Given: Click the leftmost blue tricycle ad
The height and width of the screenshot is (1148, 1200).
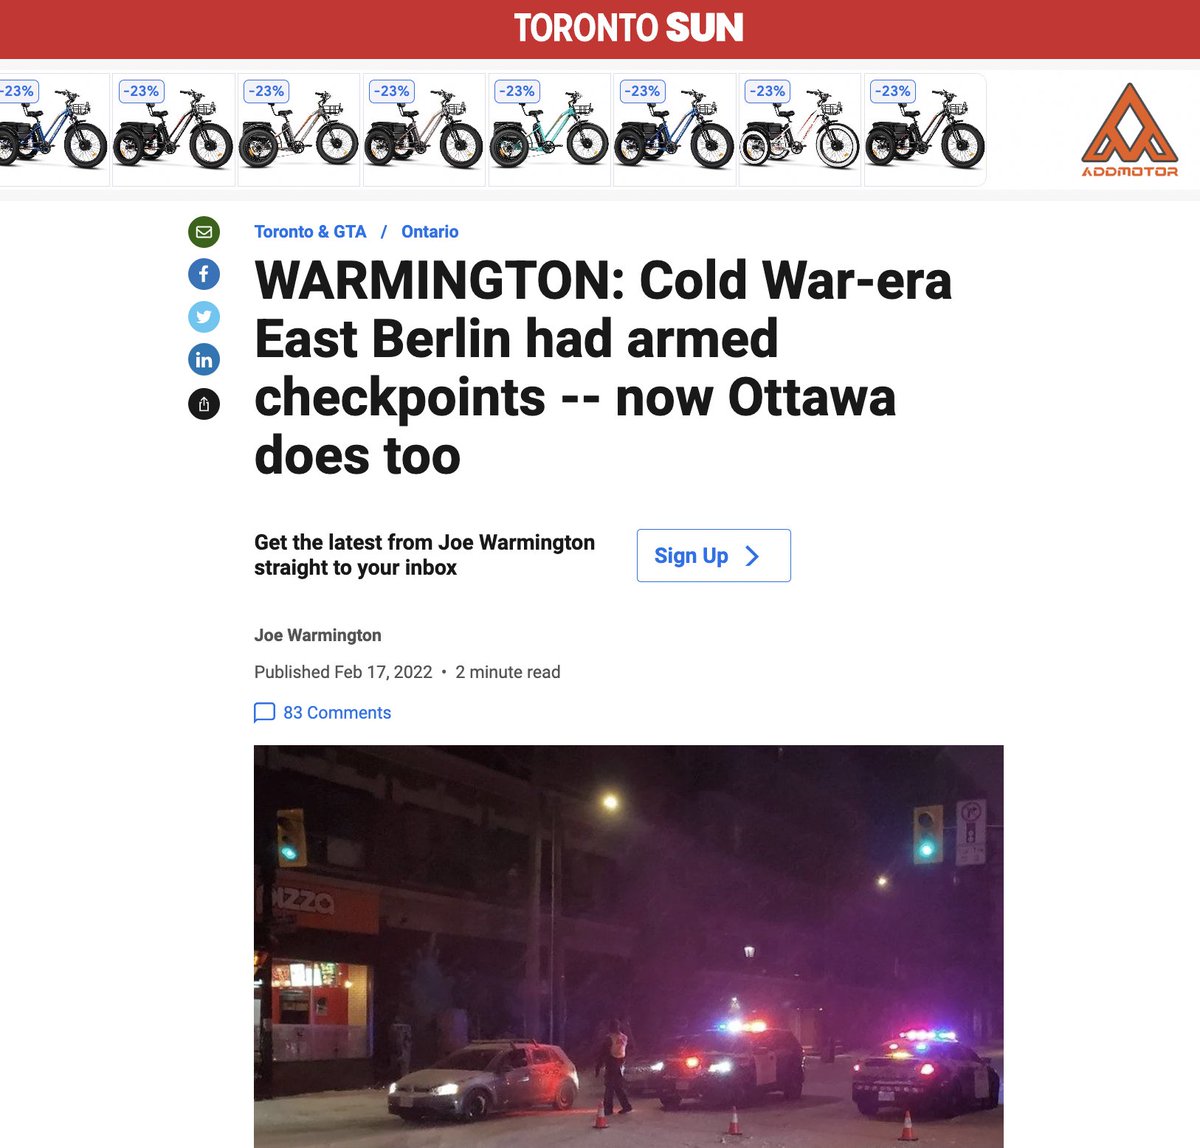Looking at the screenshot, I should tap(54, 130).
